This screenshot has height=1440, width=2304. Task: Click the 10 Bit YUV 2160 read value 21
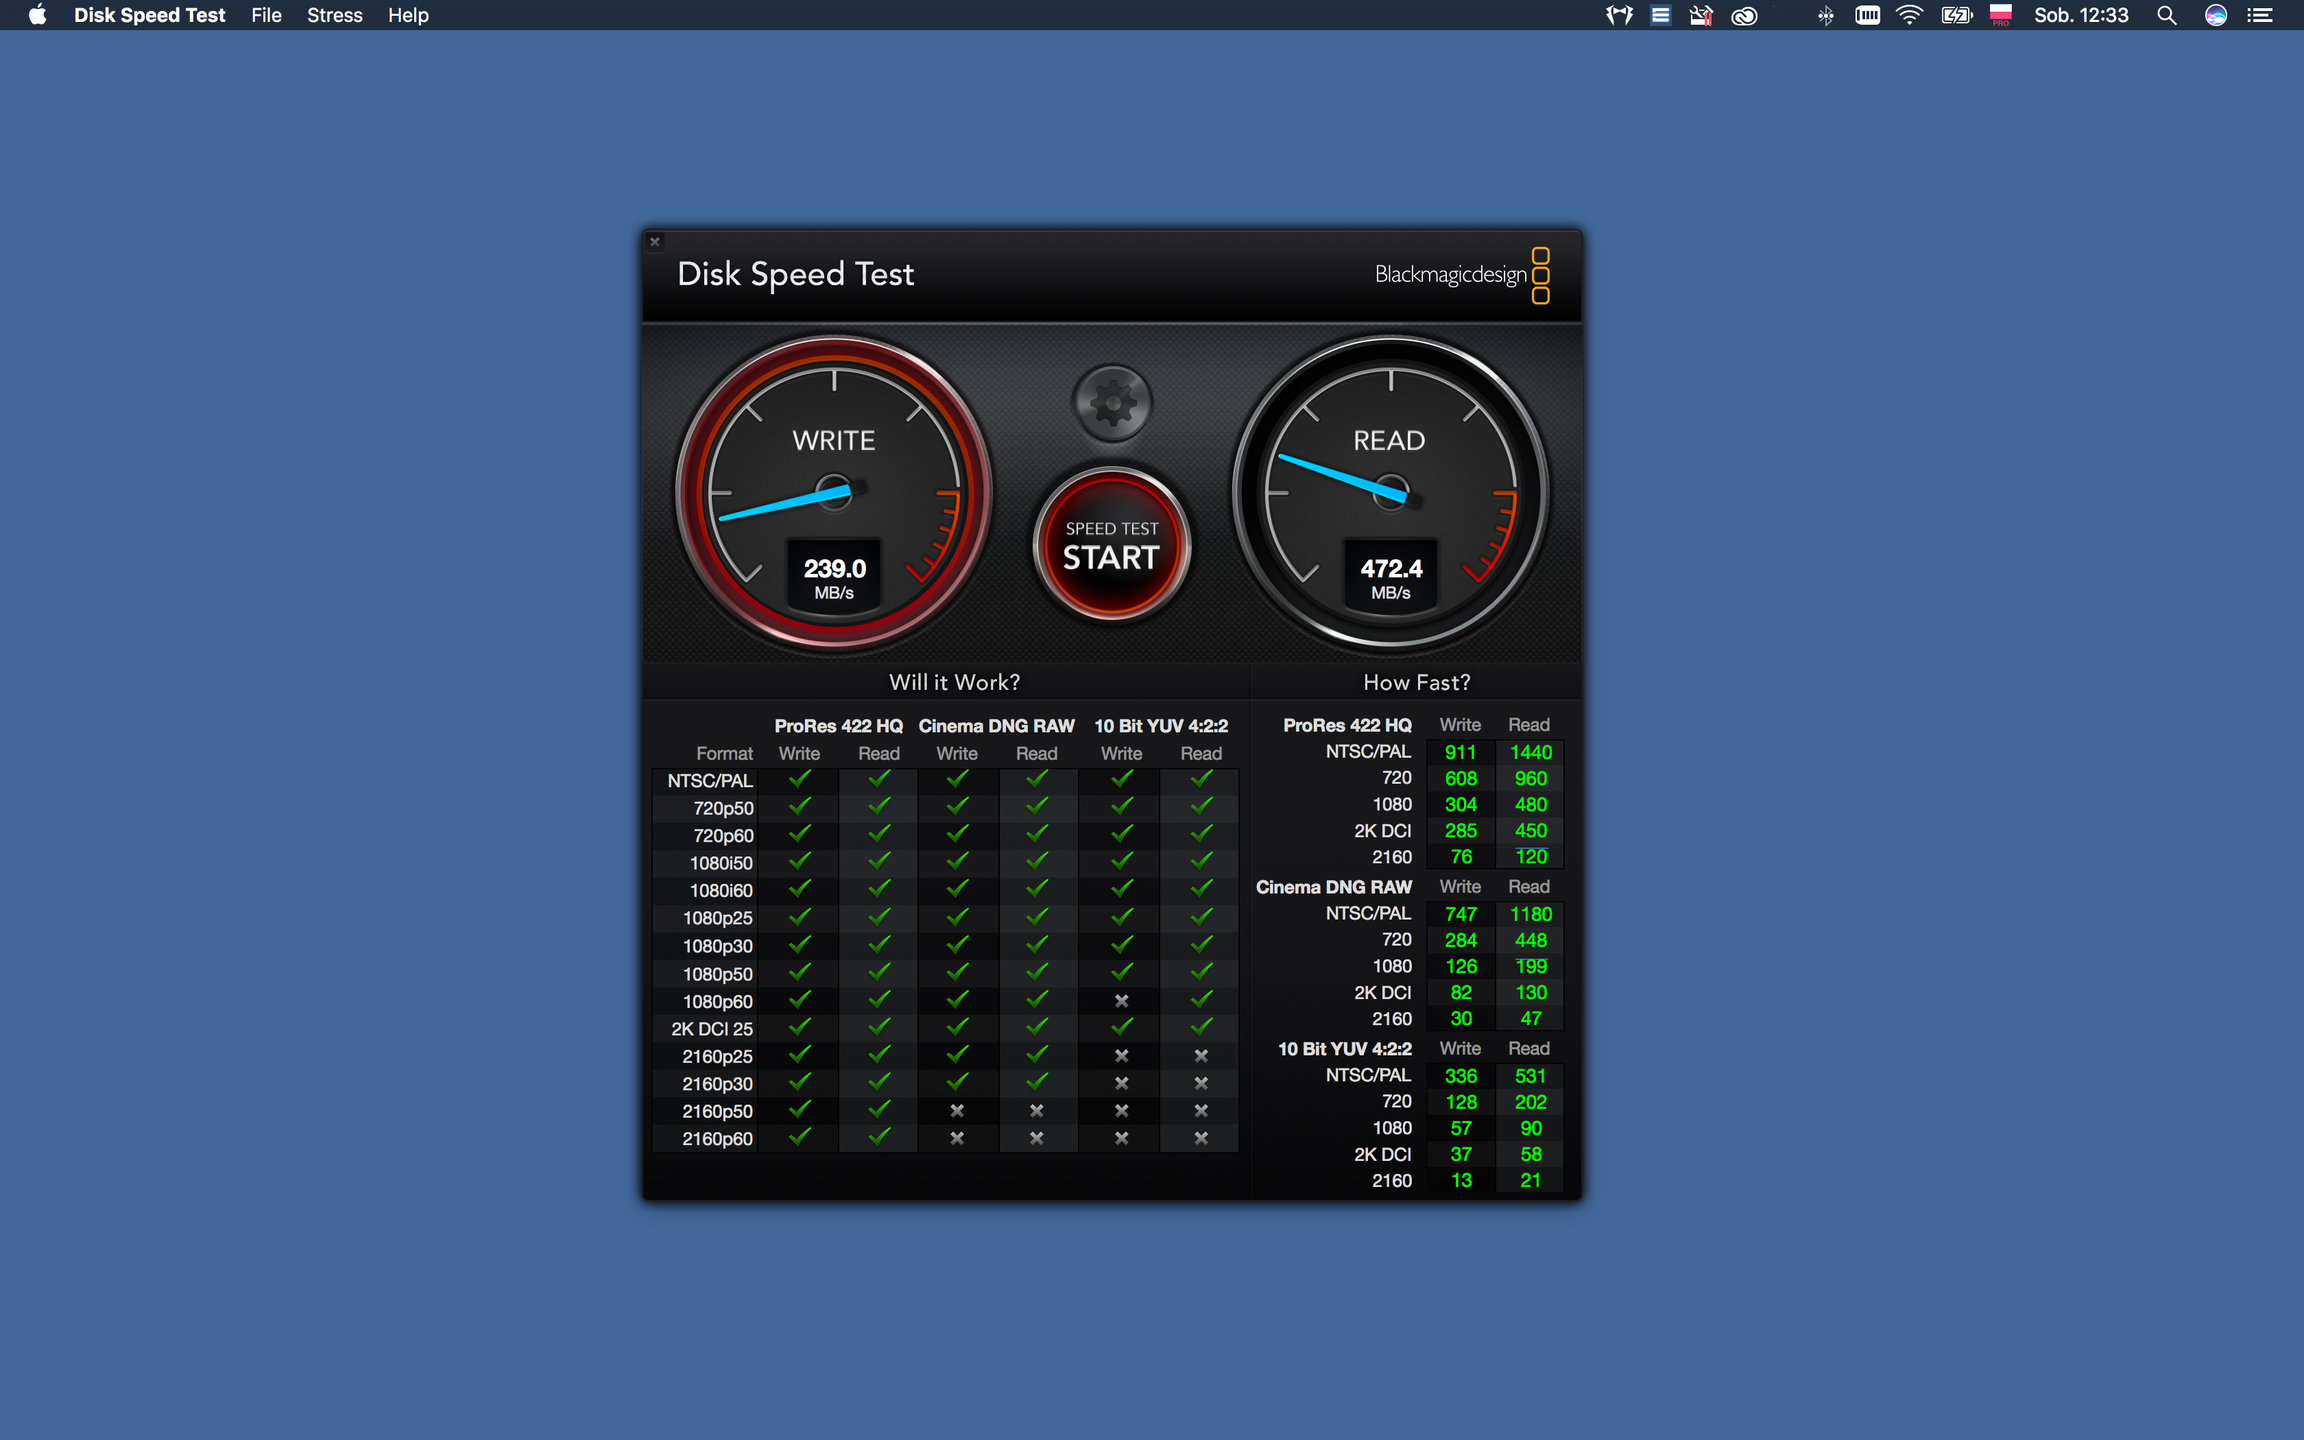pos(1531,1181)
